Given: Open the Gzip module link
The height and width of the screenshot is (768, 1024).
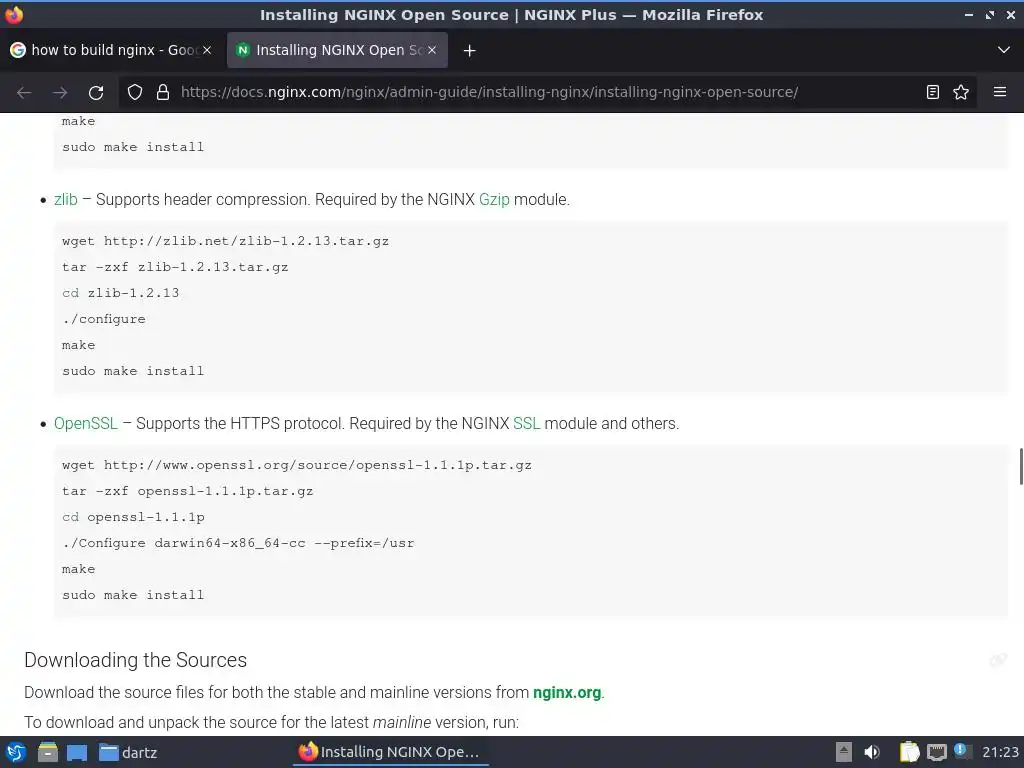Looking at the screenshot, I should click(494, 200).
